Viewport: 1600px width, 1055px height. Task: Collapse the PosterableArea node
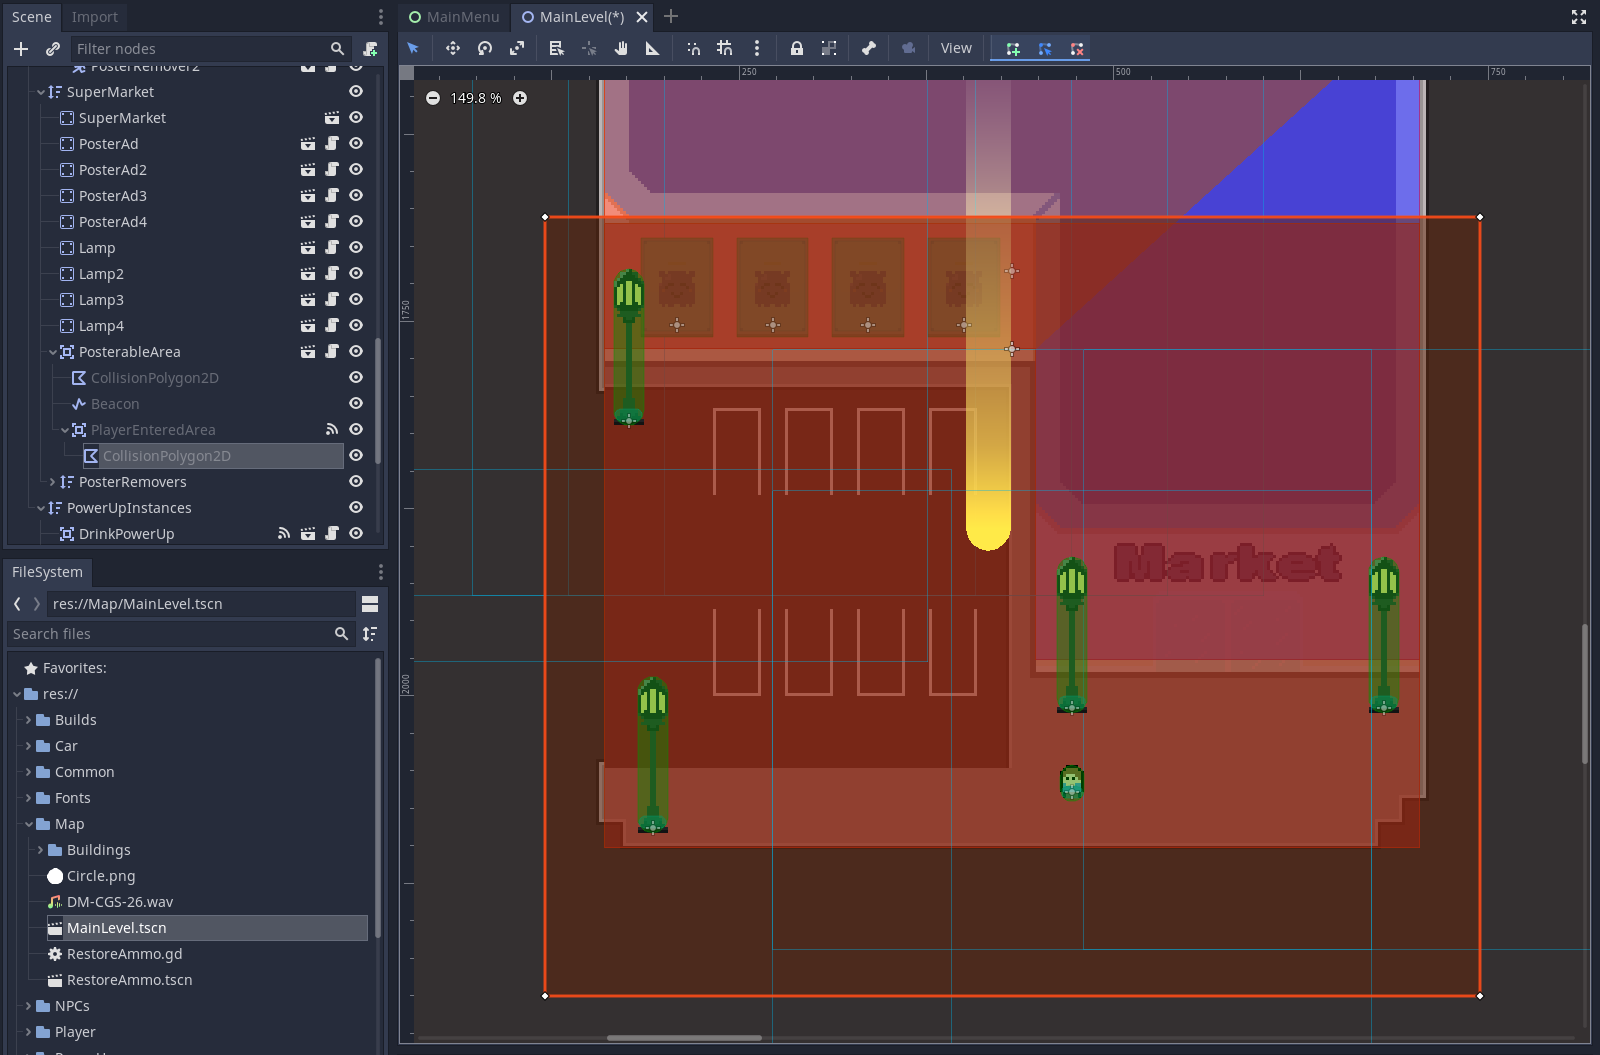click(53, 352)
